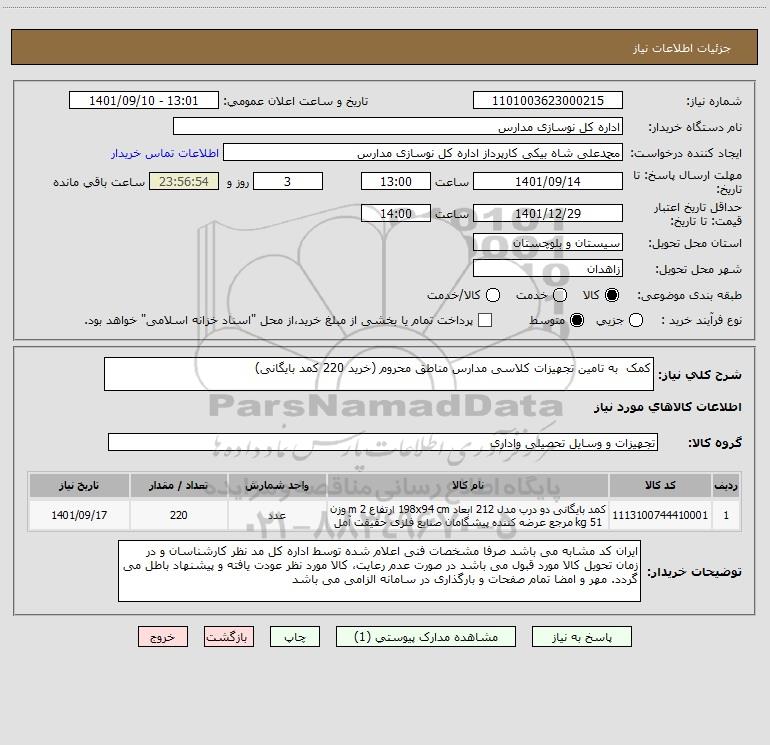Click مشاهده مدارک پیوستی (1) button
Viewport: 770px width, 745px height.
[x=426, y=636]
